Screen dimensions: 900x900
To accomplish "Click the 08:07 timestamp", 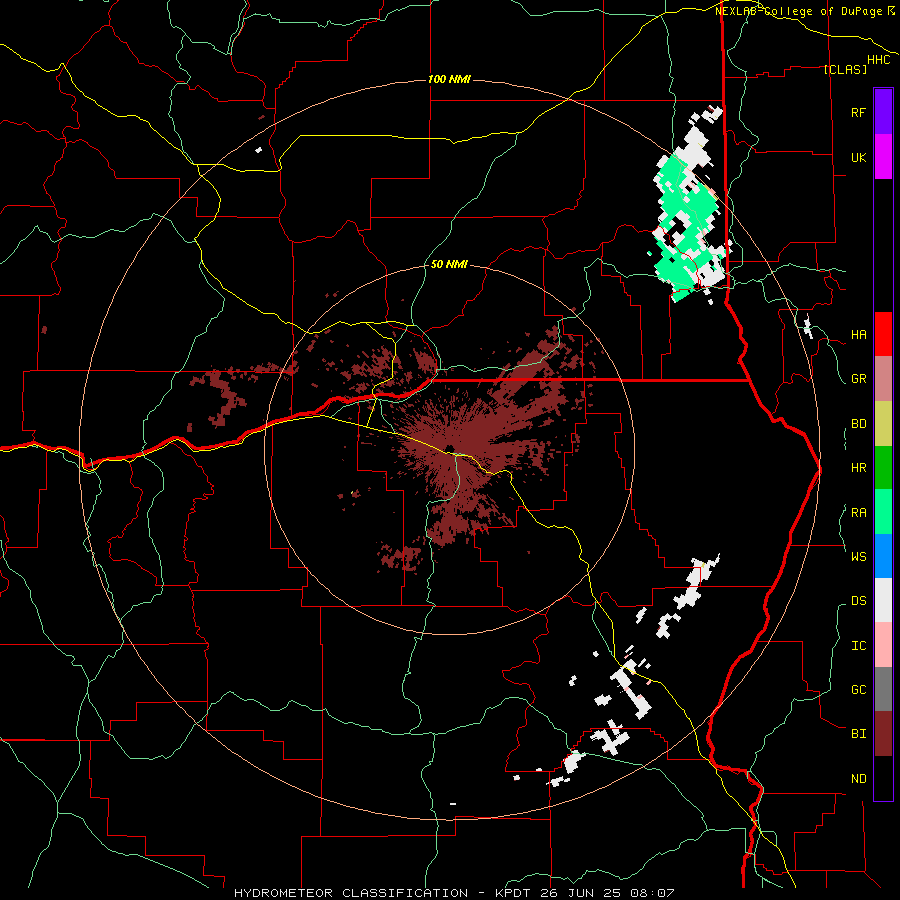I will click(651, 893).
